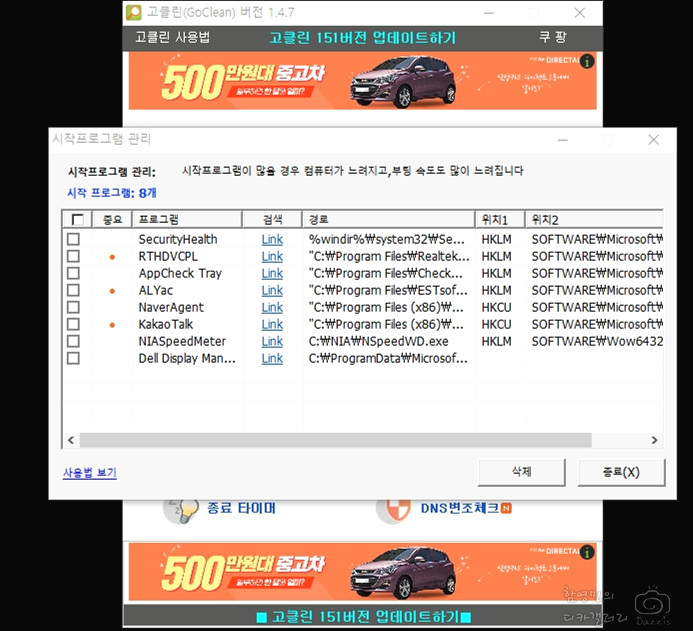Image resolution: width=693 pixels, height=631 pixels.
Task: Click the horizontal scrollbar thumb
Action: pyautogui.click(x=335, y=440)
